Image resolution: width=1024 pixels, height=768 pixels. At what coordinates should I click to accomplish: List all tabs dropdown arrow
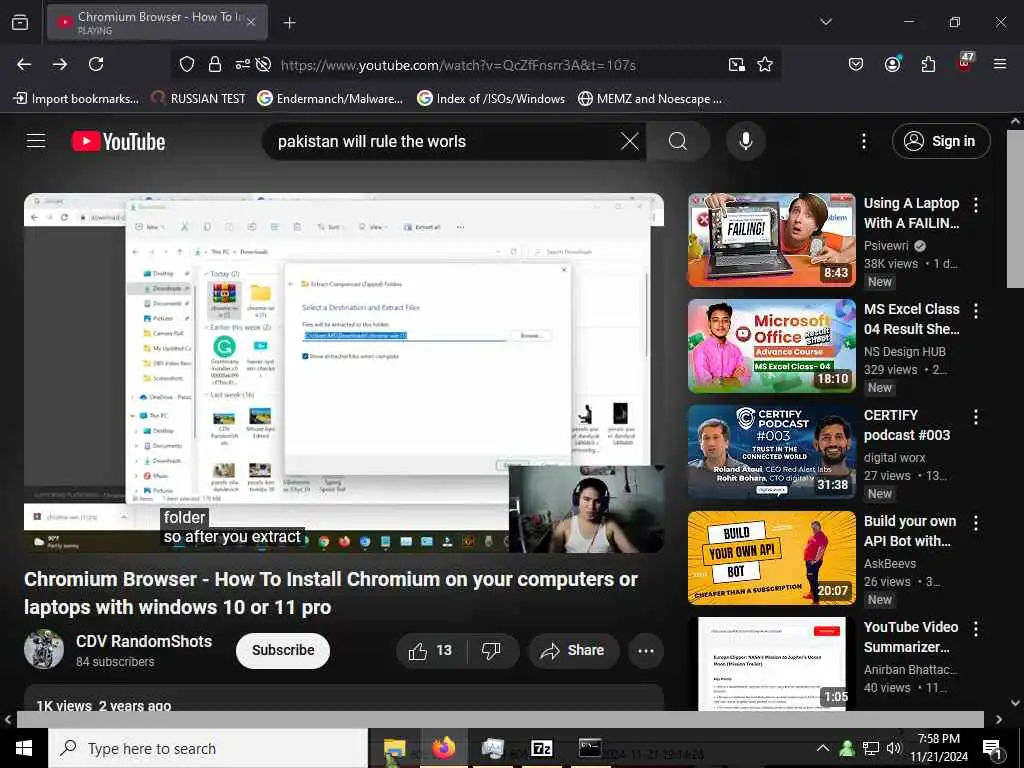(x=825, y=22)
